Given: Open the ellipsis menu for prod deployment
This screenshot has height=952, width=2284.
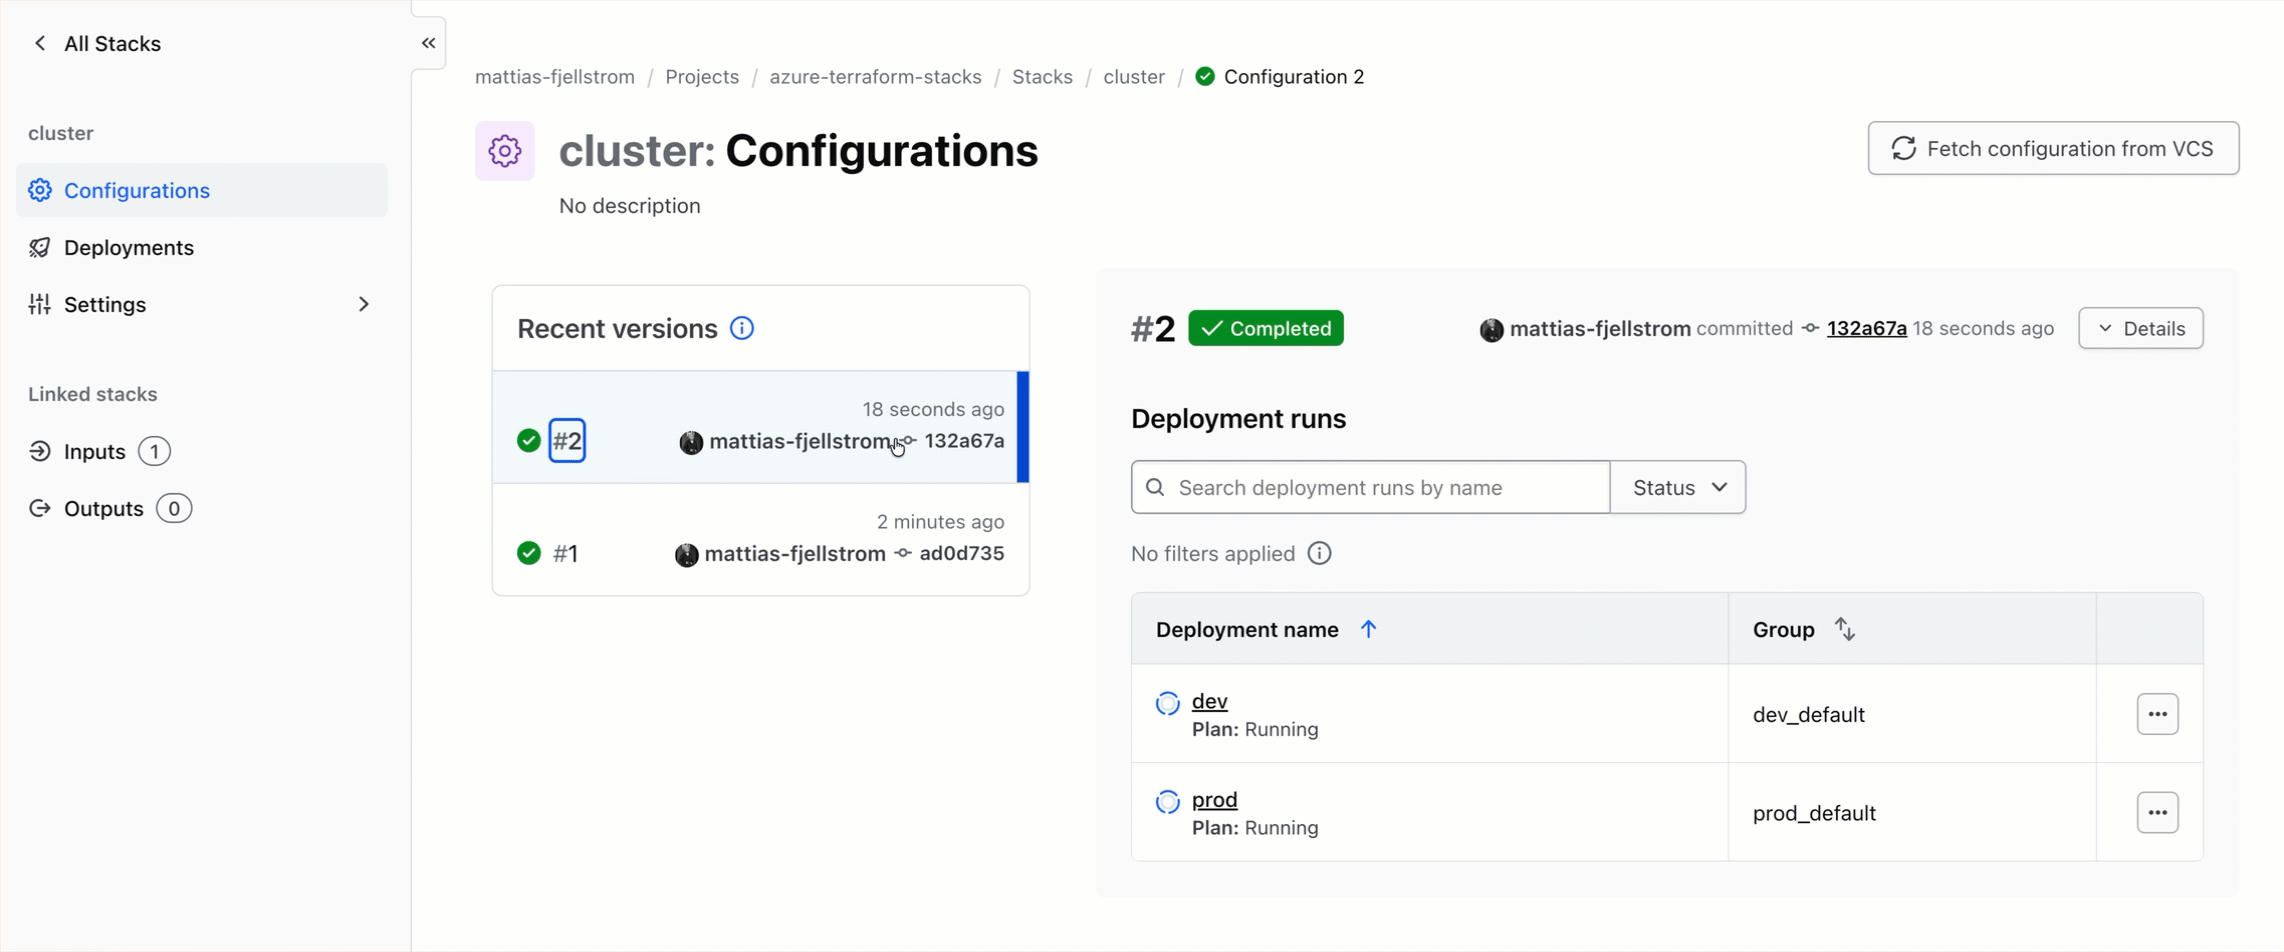Looking at the screenshot, I should click(x=2157, y=813).
